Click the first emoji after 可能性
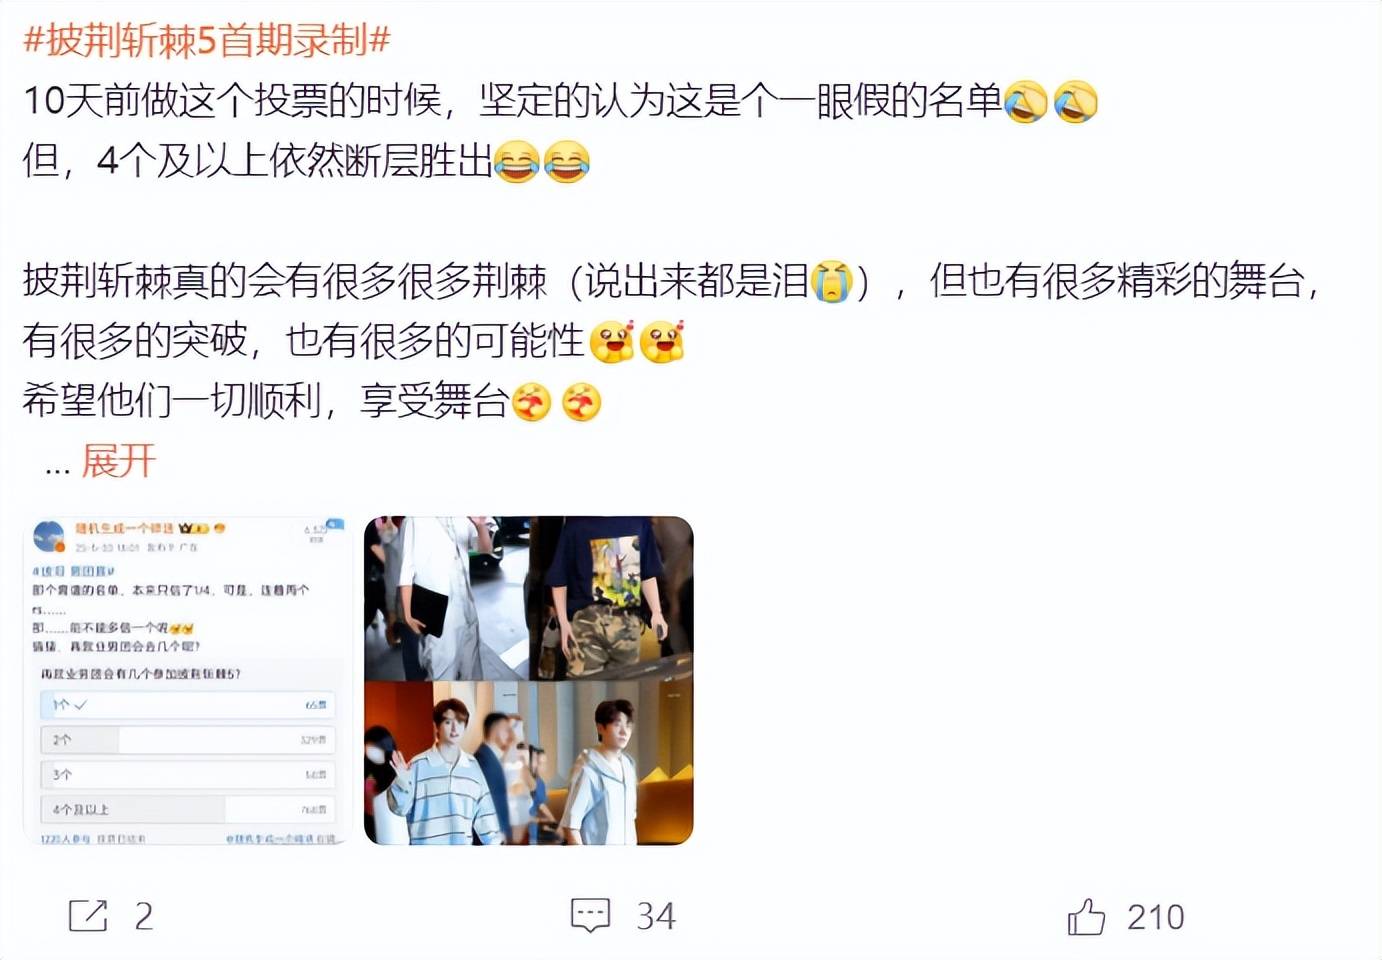Viewport: 1382px width, 960px height. click(x=612, y=342)
